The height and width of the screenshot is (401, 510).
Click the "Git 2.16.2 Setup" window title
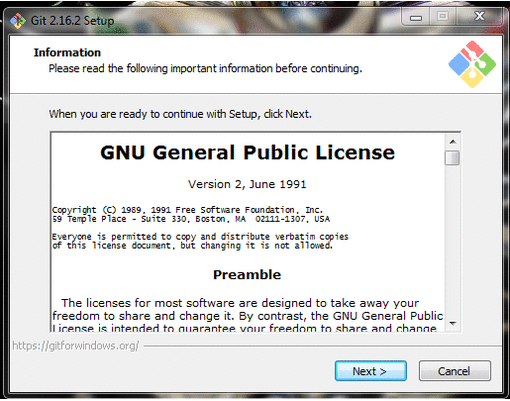[x=72, y=21]
